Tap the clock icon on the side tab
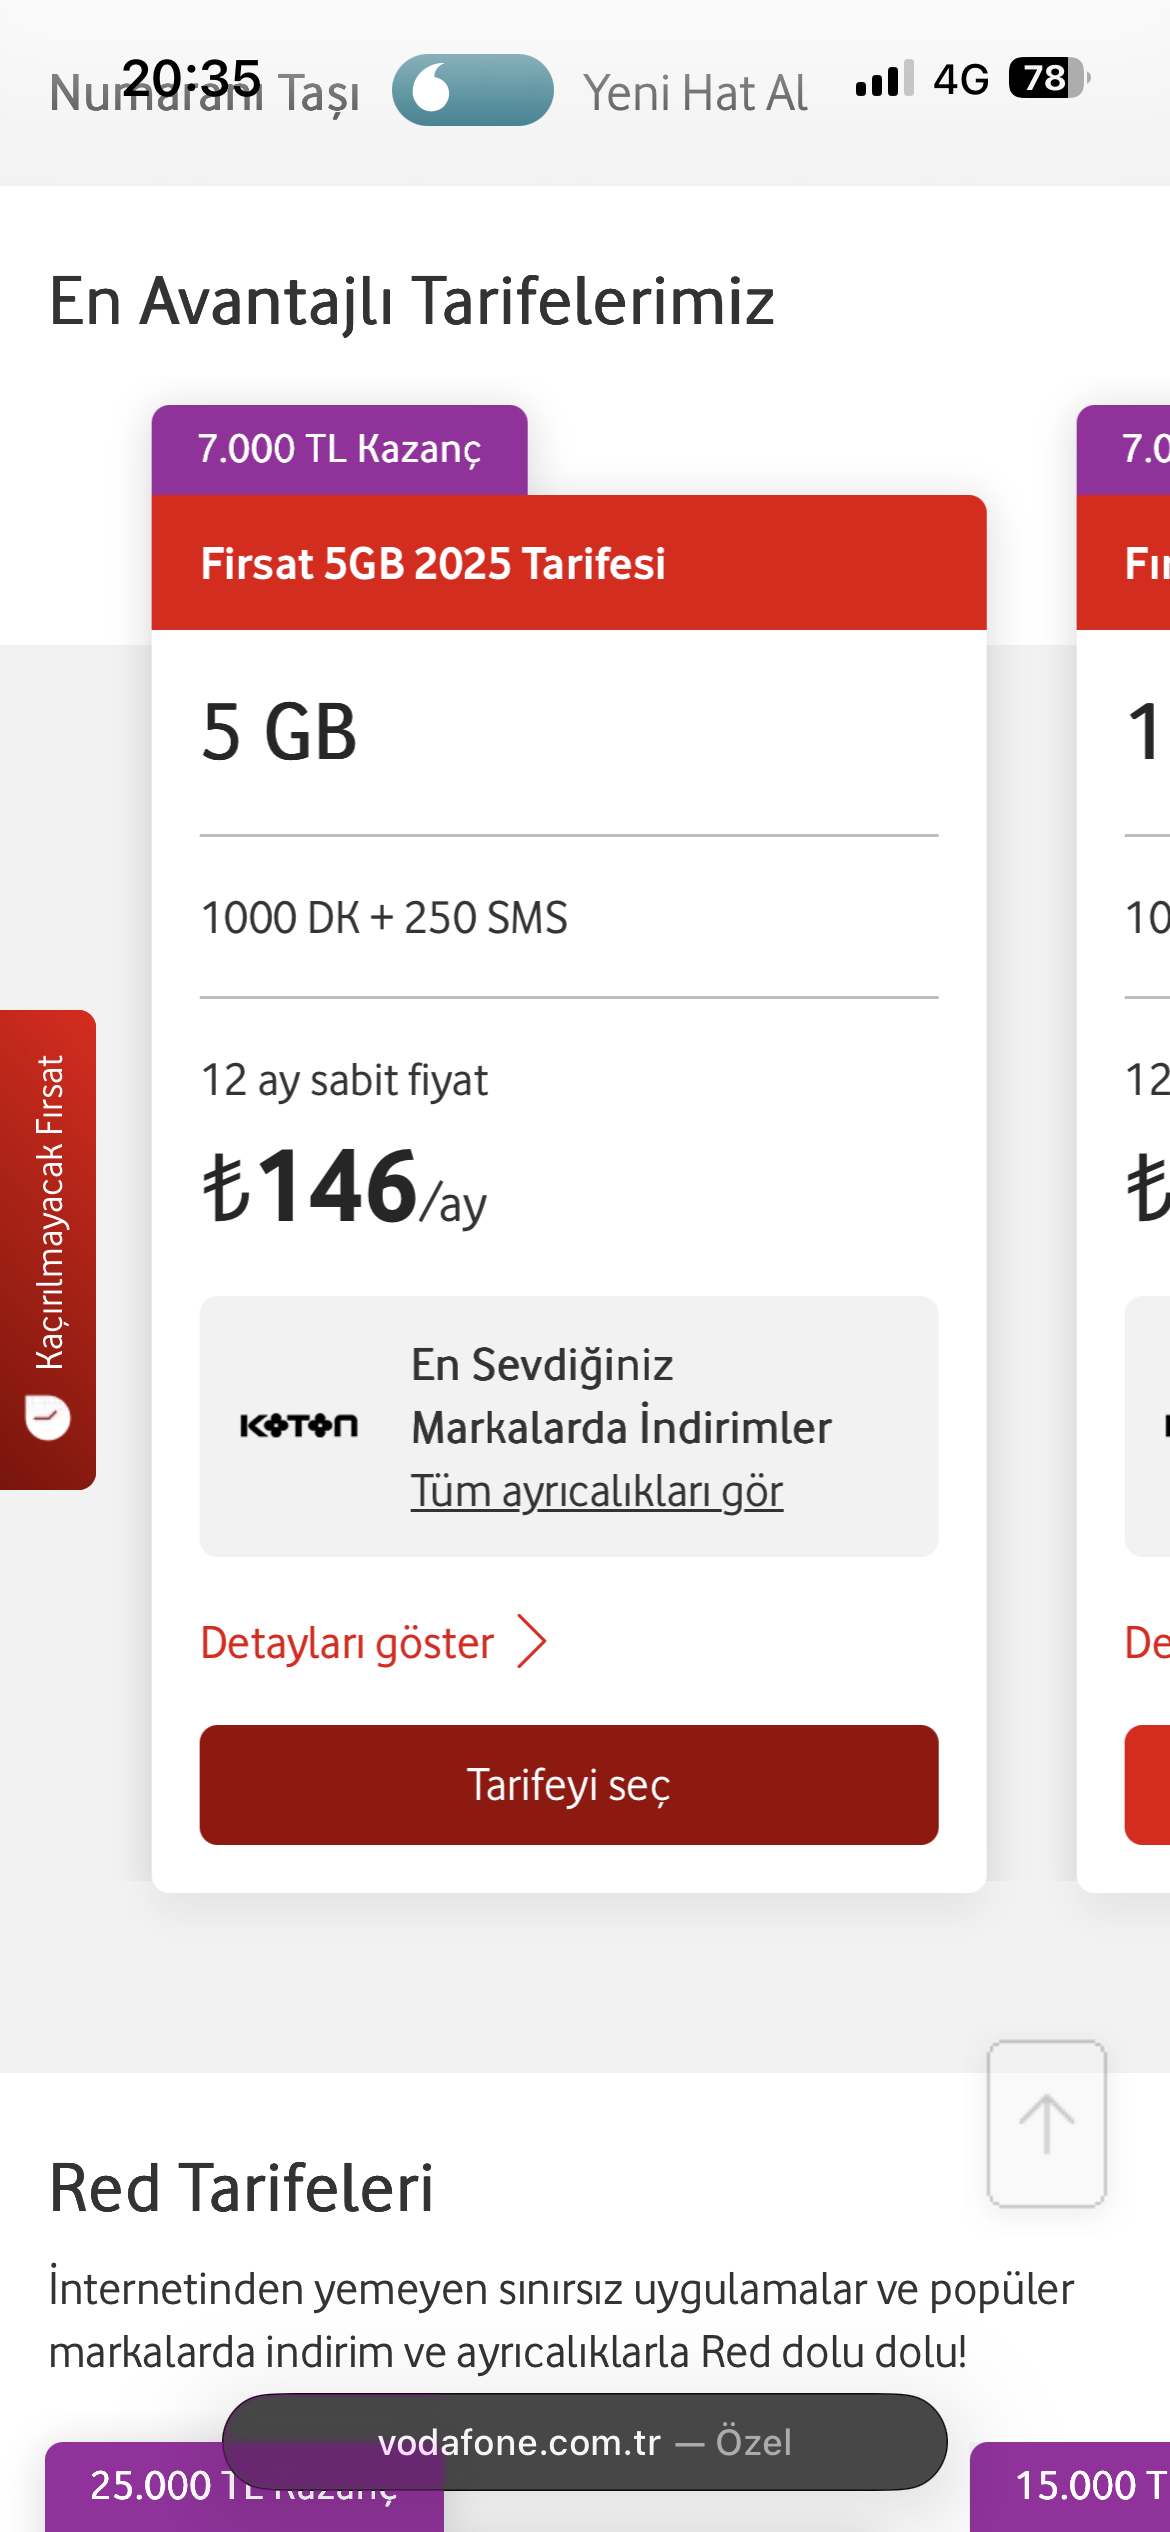Image resolution: width=1170 pixels, height=2532 pixels. 48,1418
